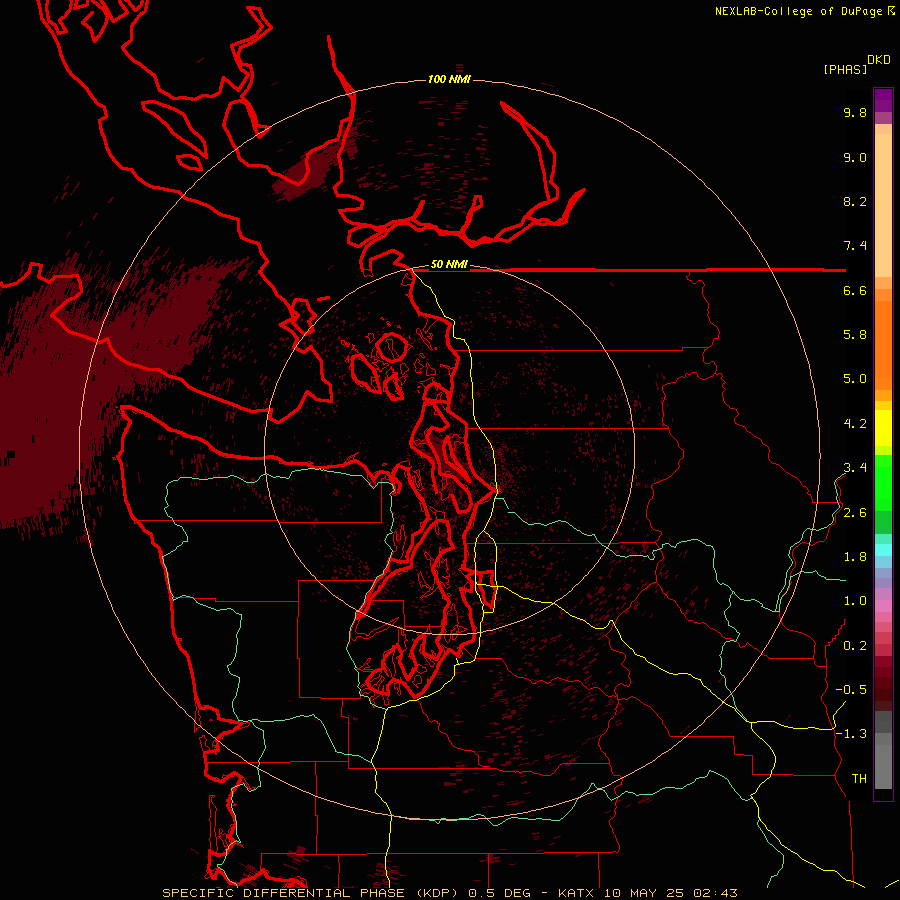Select the 2.6 scale value
This screenshot has height=900, width=900.
[x=855, y=513]
